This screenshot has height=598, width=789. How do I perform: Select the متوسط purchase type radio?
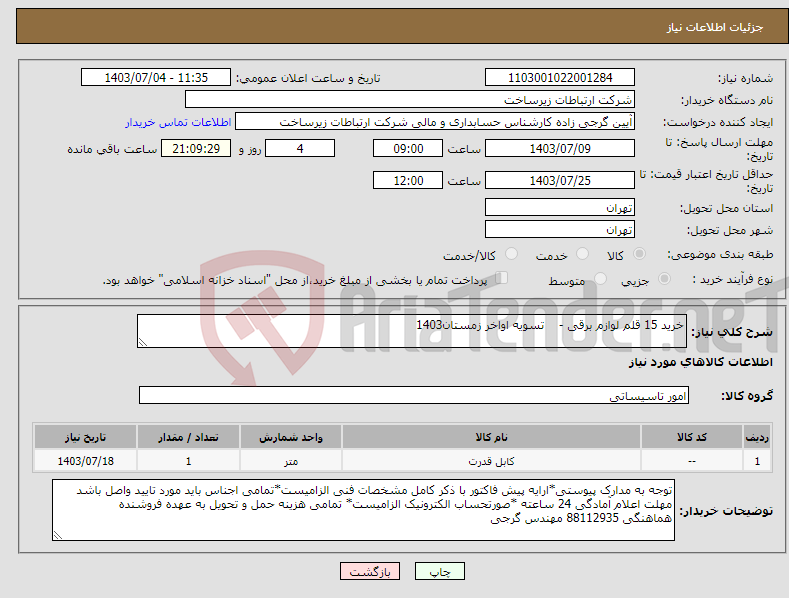click(600, 278)
